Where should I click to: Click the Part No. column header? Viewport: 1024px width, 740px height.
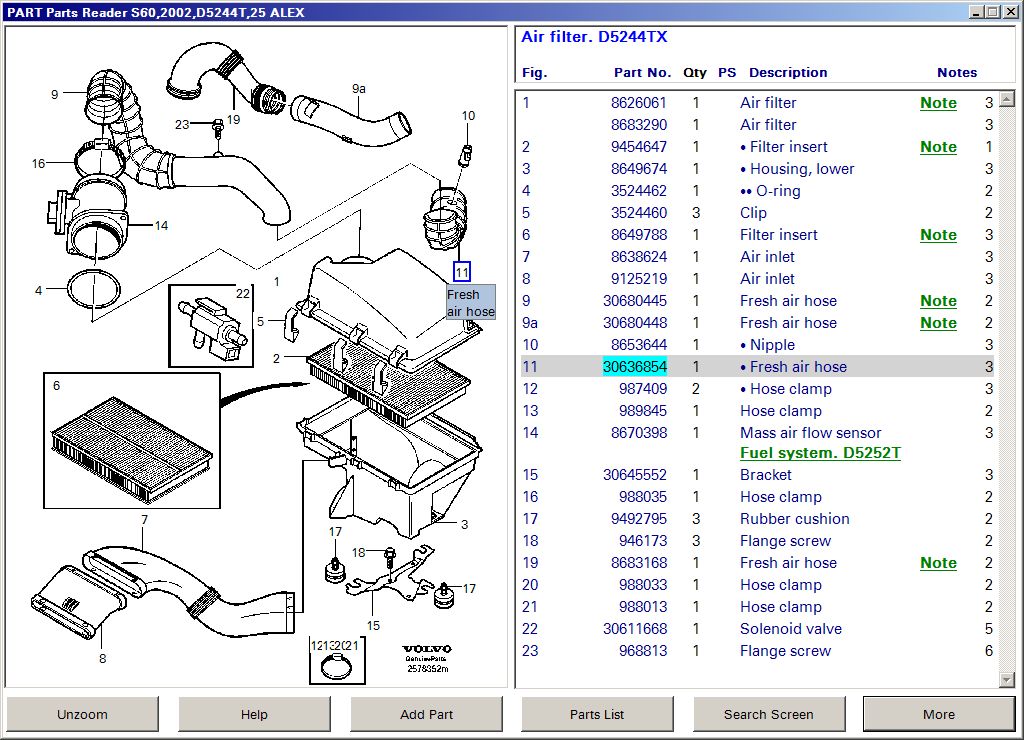643,72
